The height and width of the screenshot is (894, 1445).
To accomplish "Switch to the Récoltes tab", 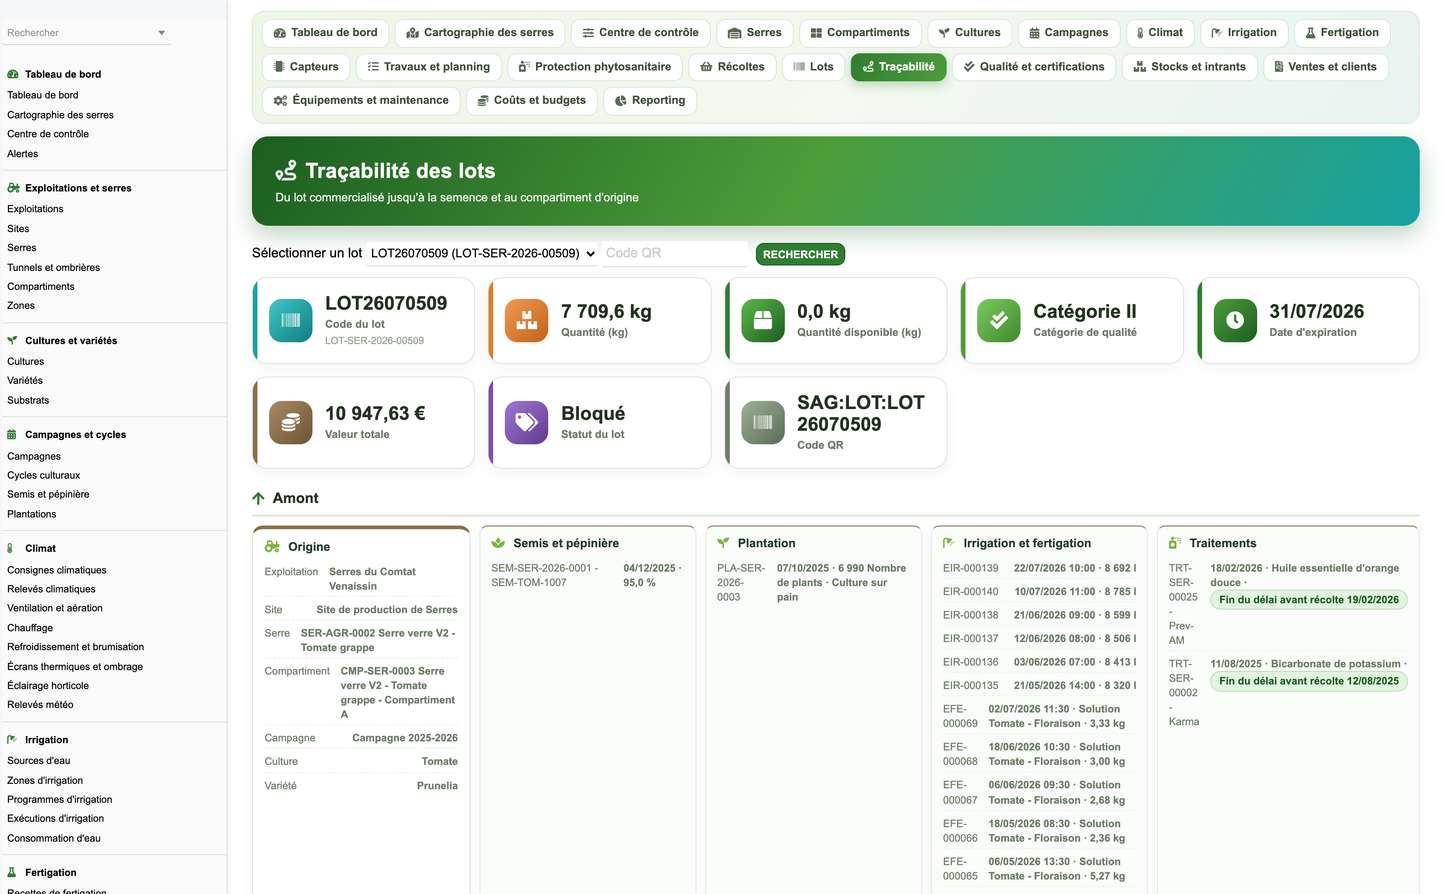I will (x=732, y=67).
